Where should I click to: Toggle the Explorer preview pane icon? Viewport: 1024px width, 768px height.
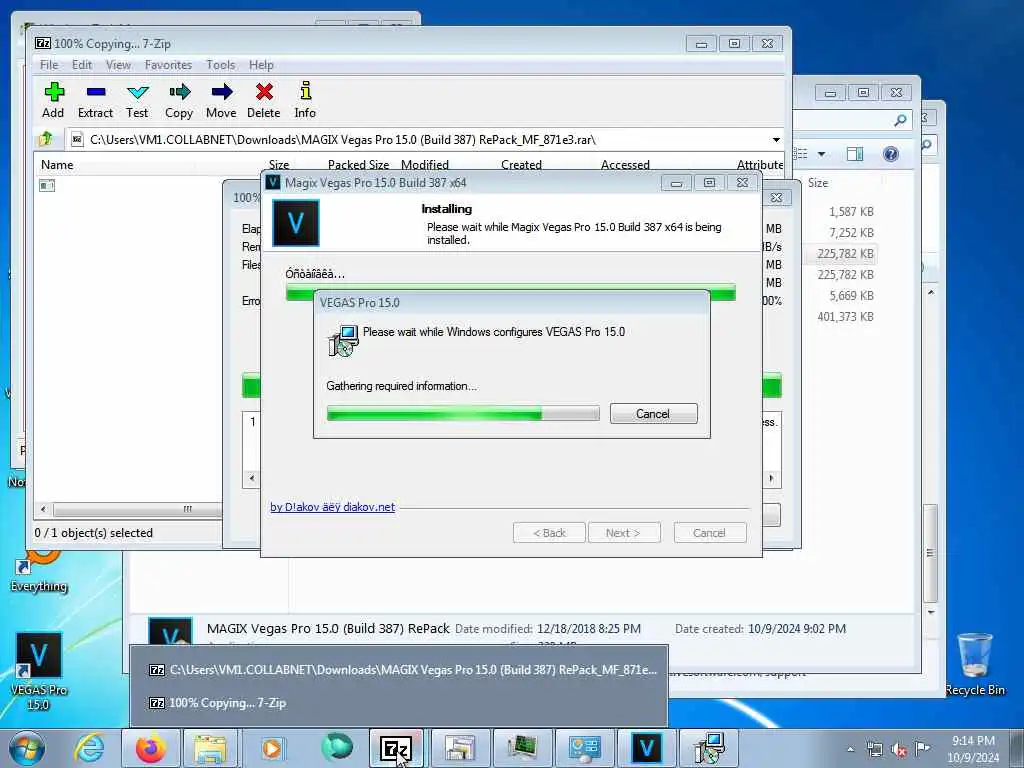click(x=855, y=154)
